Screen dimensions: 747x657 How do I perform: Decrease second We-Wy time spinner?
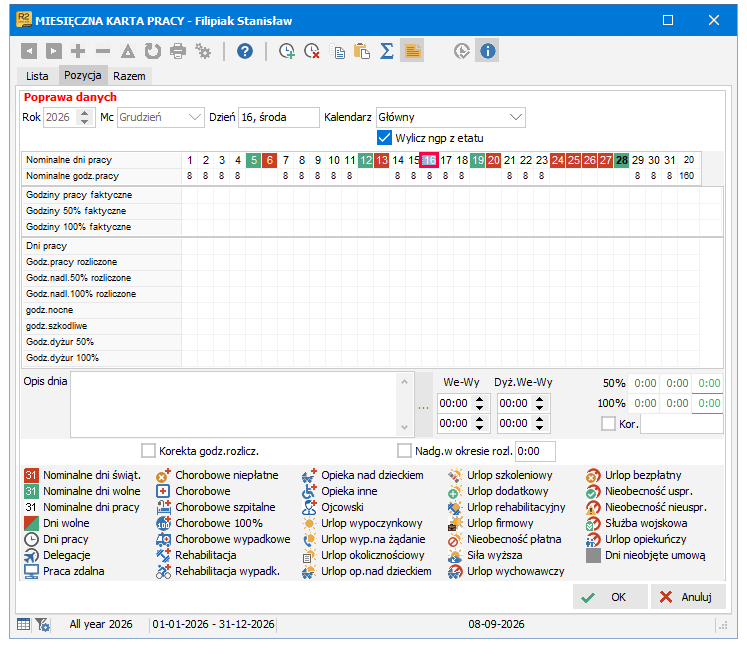click(480, 428)
